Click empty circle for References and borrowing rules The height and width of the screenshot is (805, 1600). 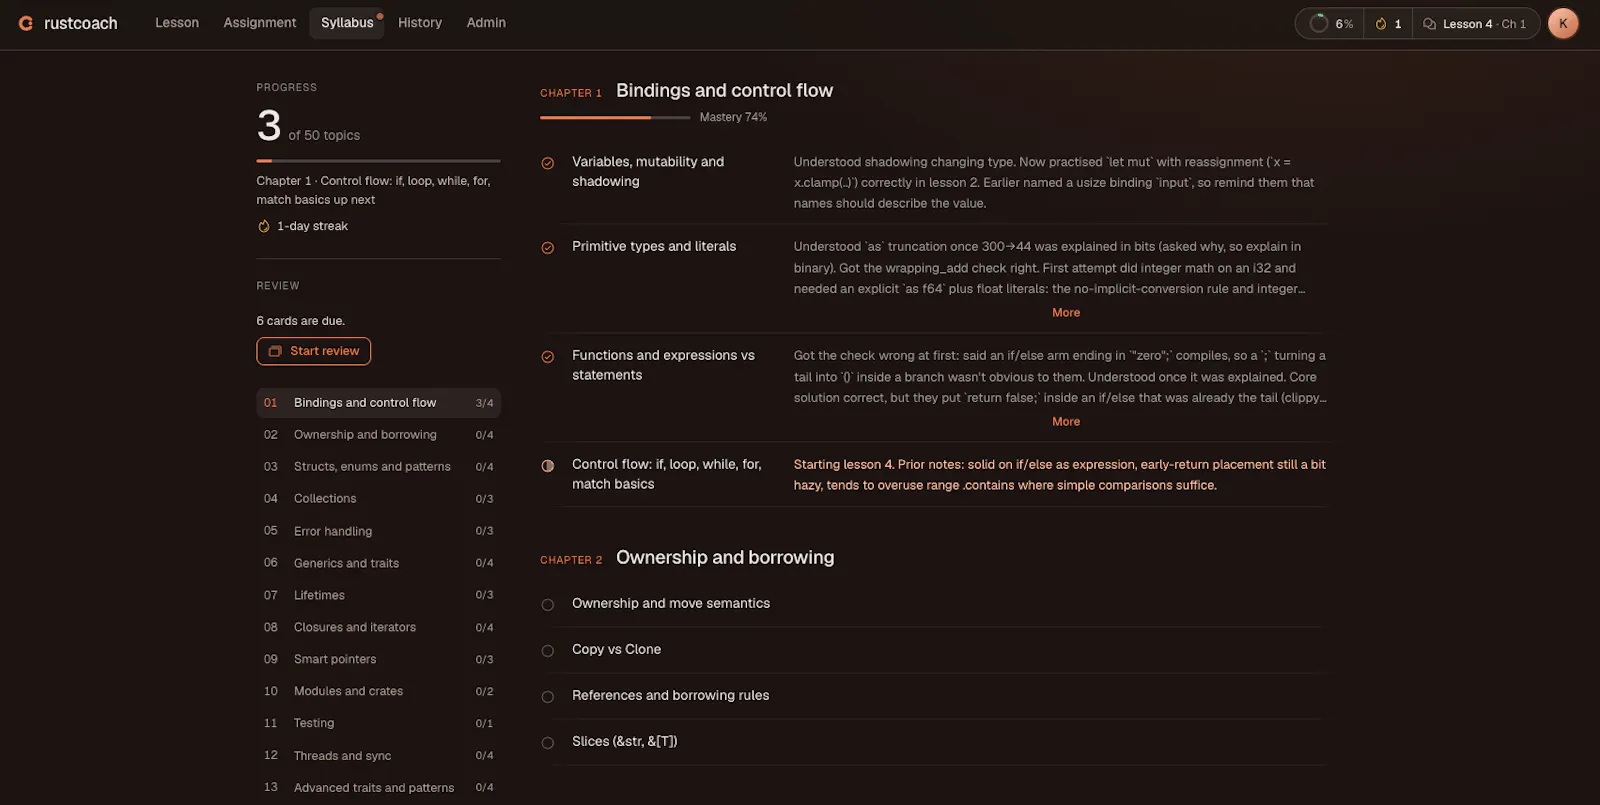tap(548, 697)
